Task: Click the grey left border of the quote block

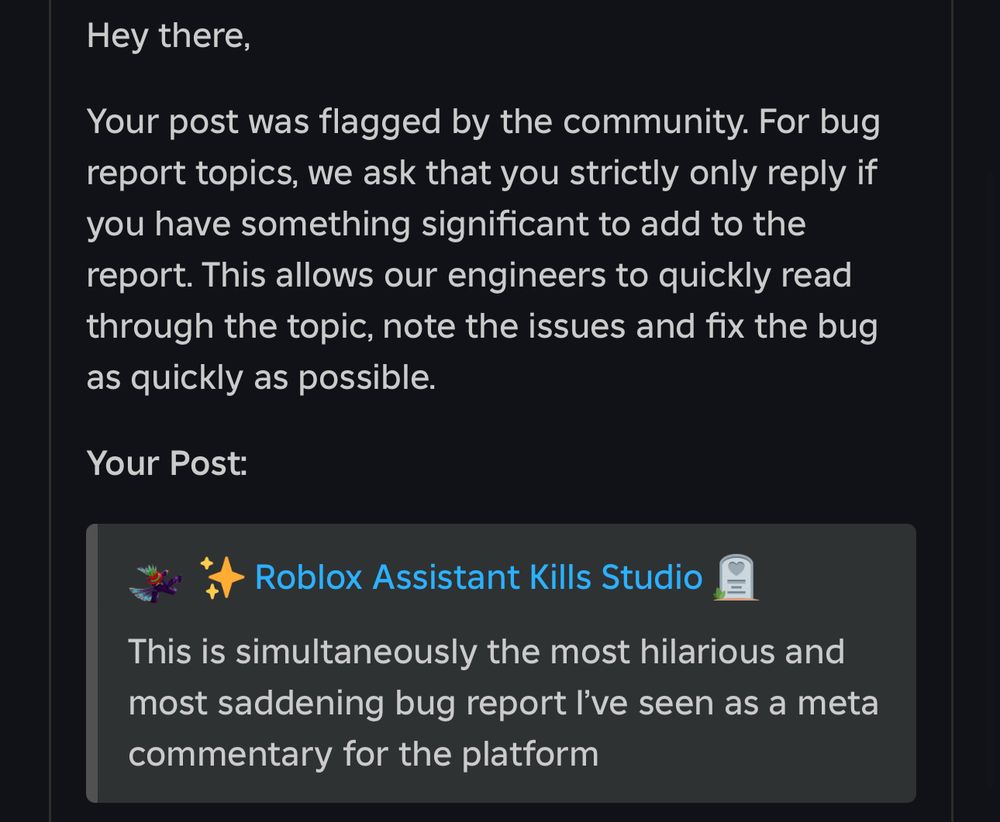Action: tap(92, 663)
